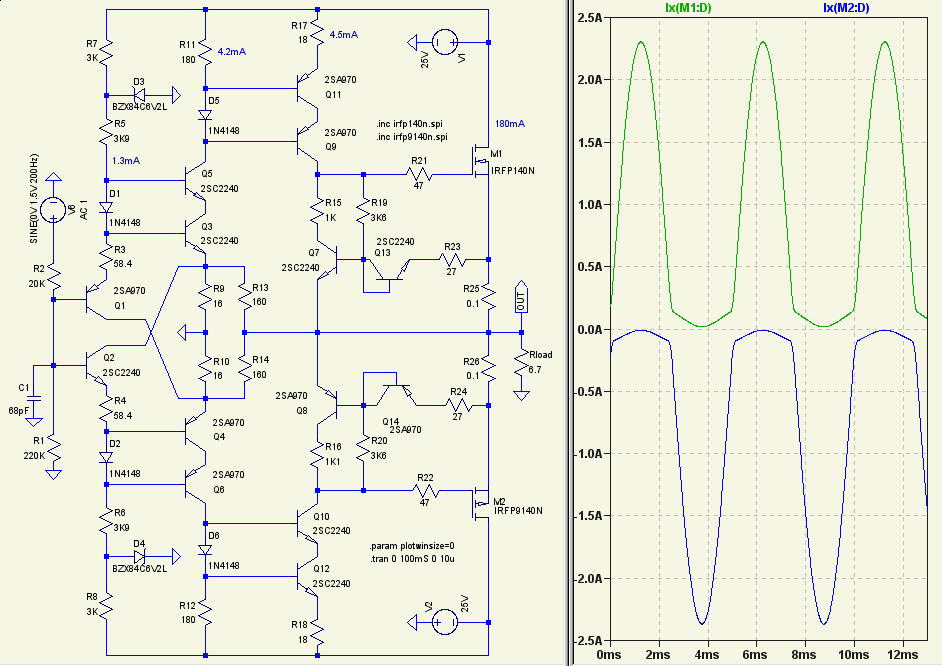Click the 1.3mA current annotation
The image size is (942, 666).
[x=126, y=161]
